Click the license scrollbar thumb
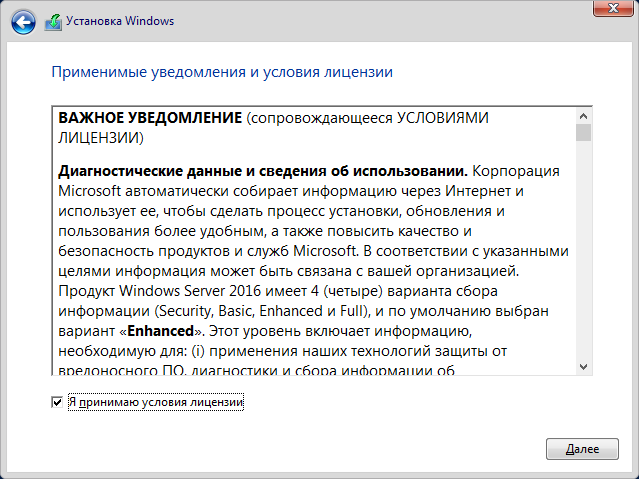 tap(583, 132)
